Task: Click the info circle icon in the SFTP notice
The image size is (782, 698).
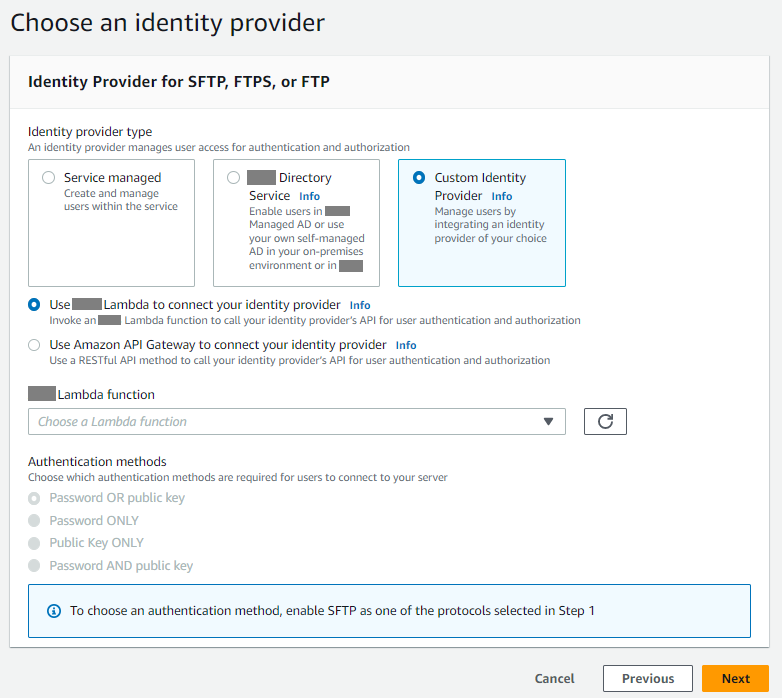Action: click(54, 611)
